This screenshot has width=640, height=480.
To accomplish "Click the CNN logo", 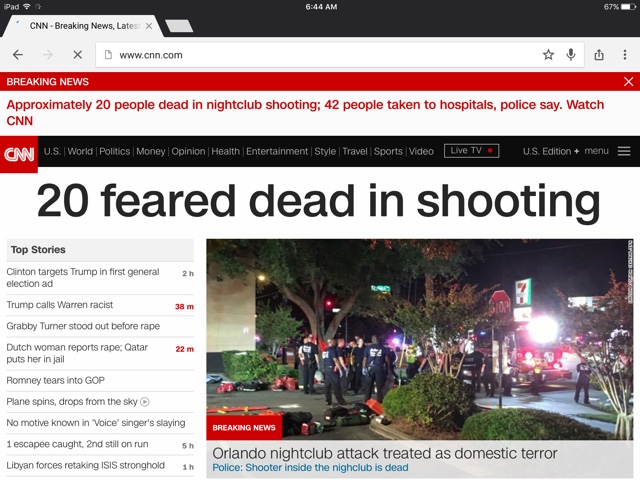I will point(19,154).
